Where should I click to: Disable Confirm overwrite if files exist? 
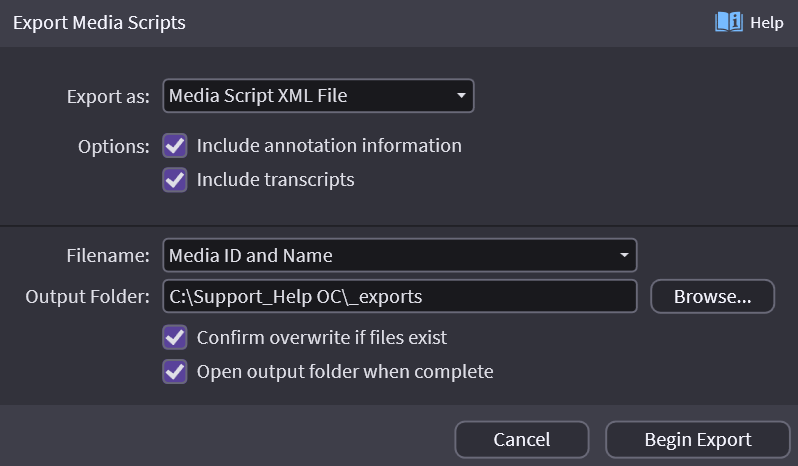click(175, 337)
